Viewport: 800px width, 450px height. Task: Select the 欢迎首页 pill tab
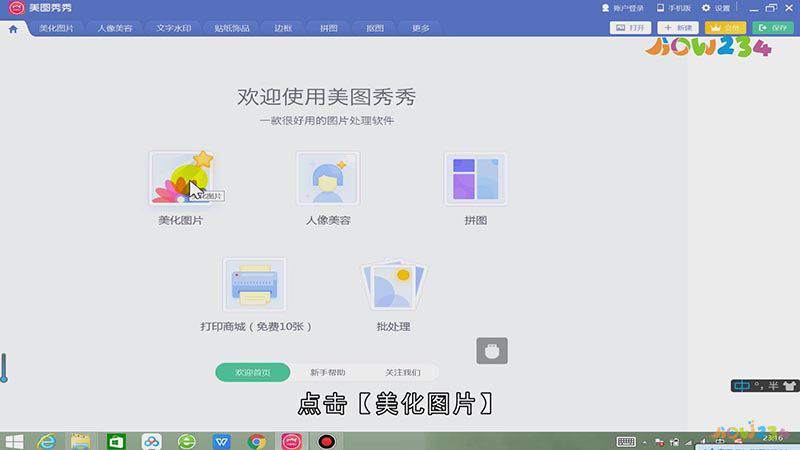pos(253,372)
